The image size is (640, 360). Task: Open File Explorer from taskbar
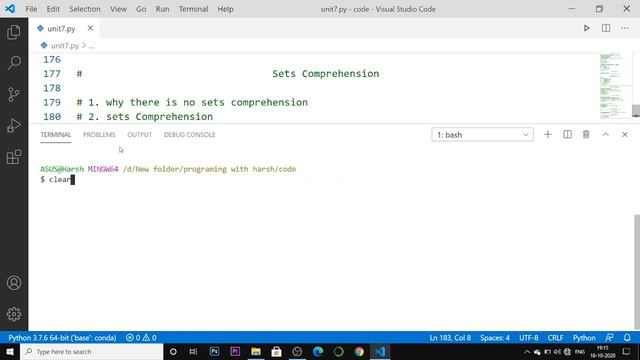pos(256,351)
